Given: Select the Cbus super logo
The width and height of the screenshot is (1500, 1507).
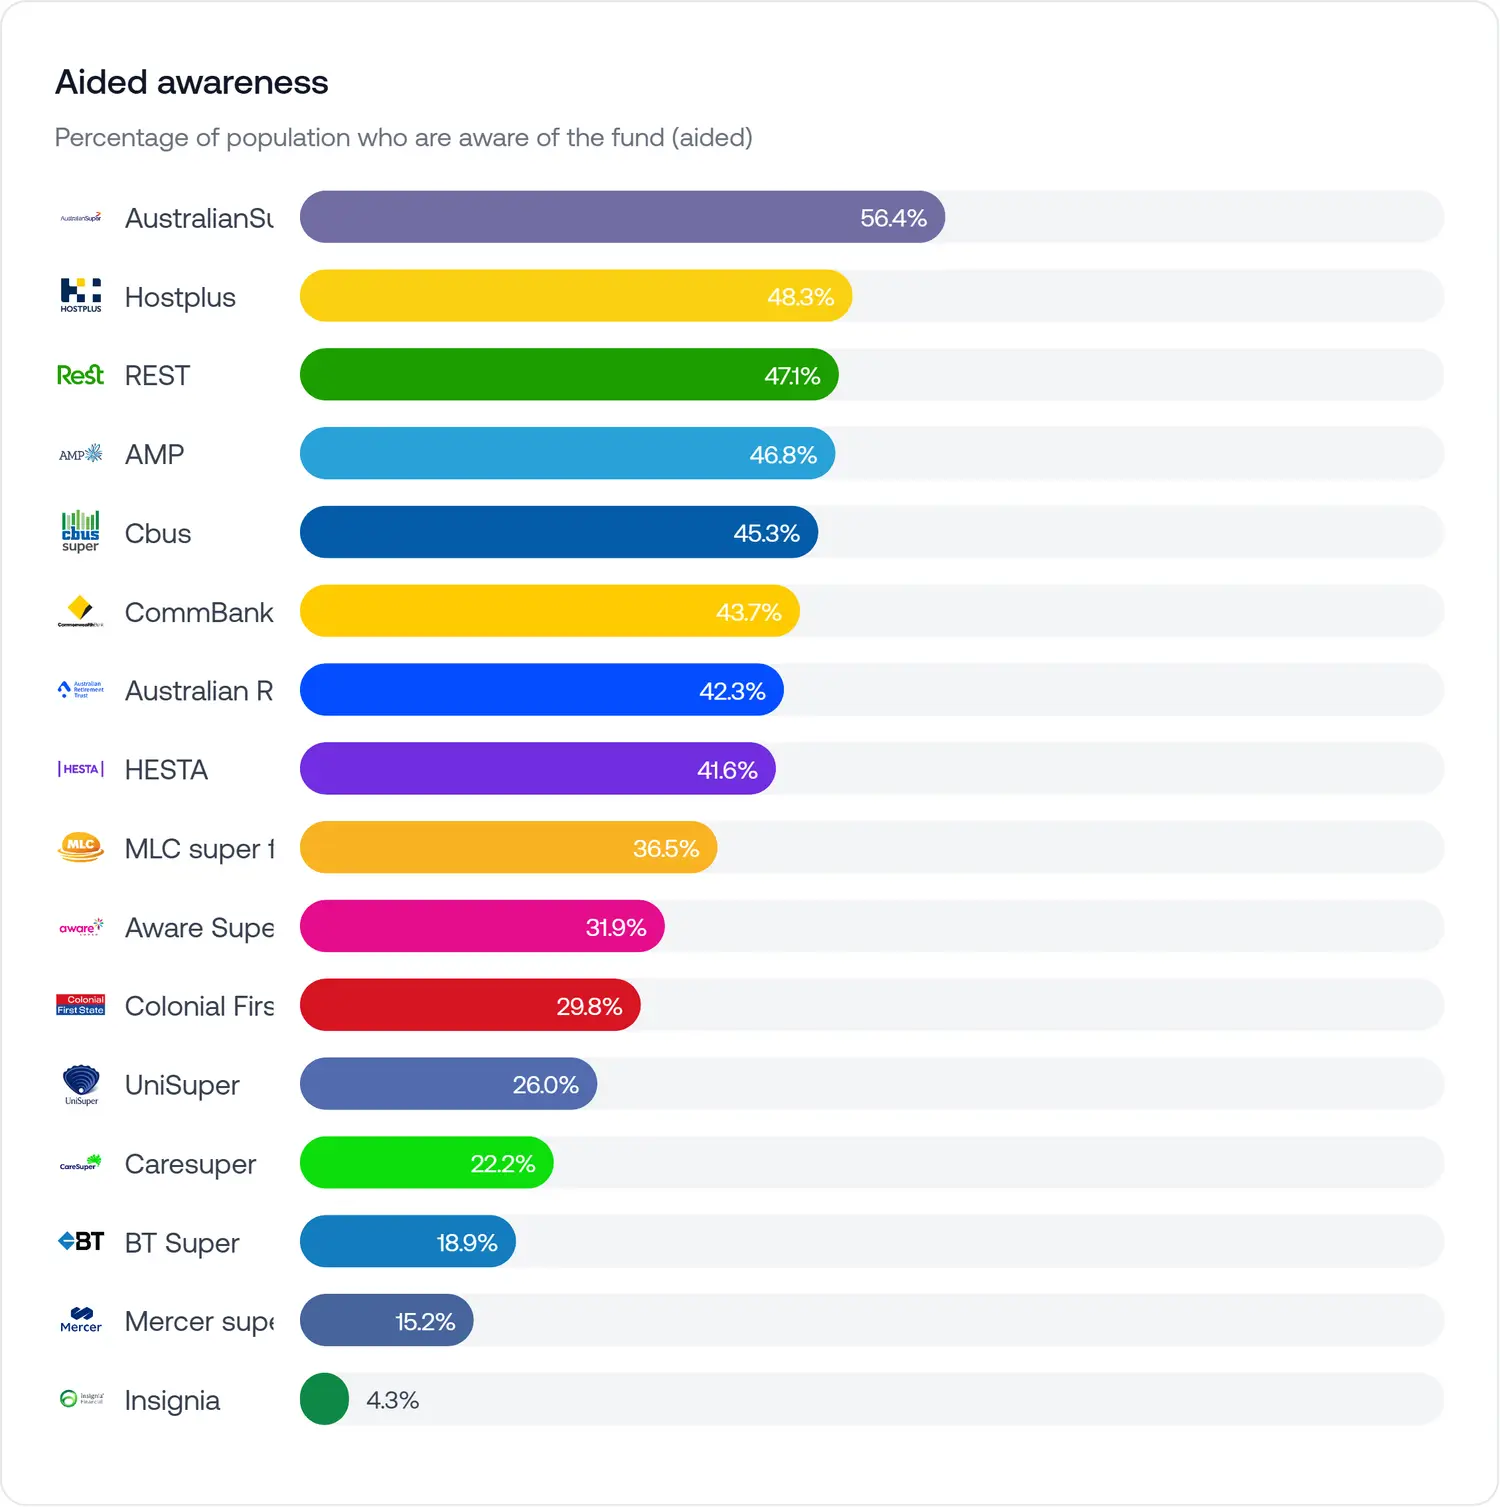Looking at the screenshot, I should pos(80,532).
